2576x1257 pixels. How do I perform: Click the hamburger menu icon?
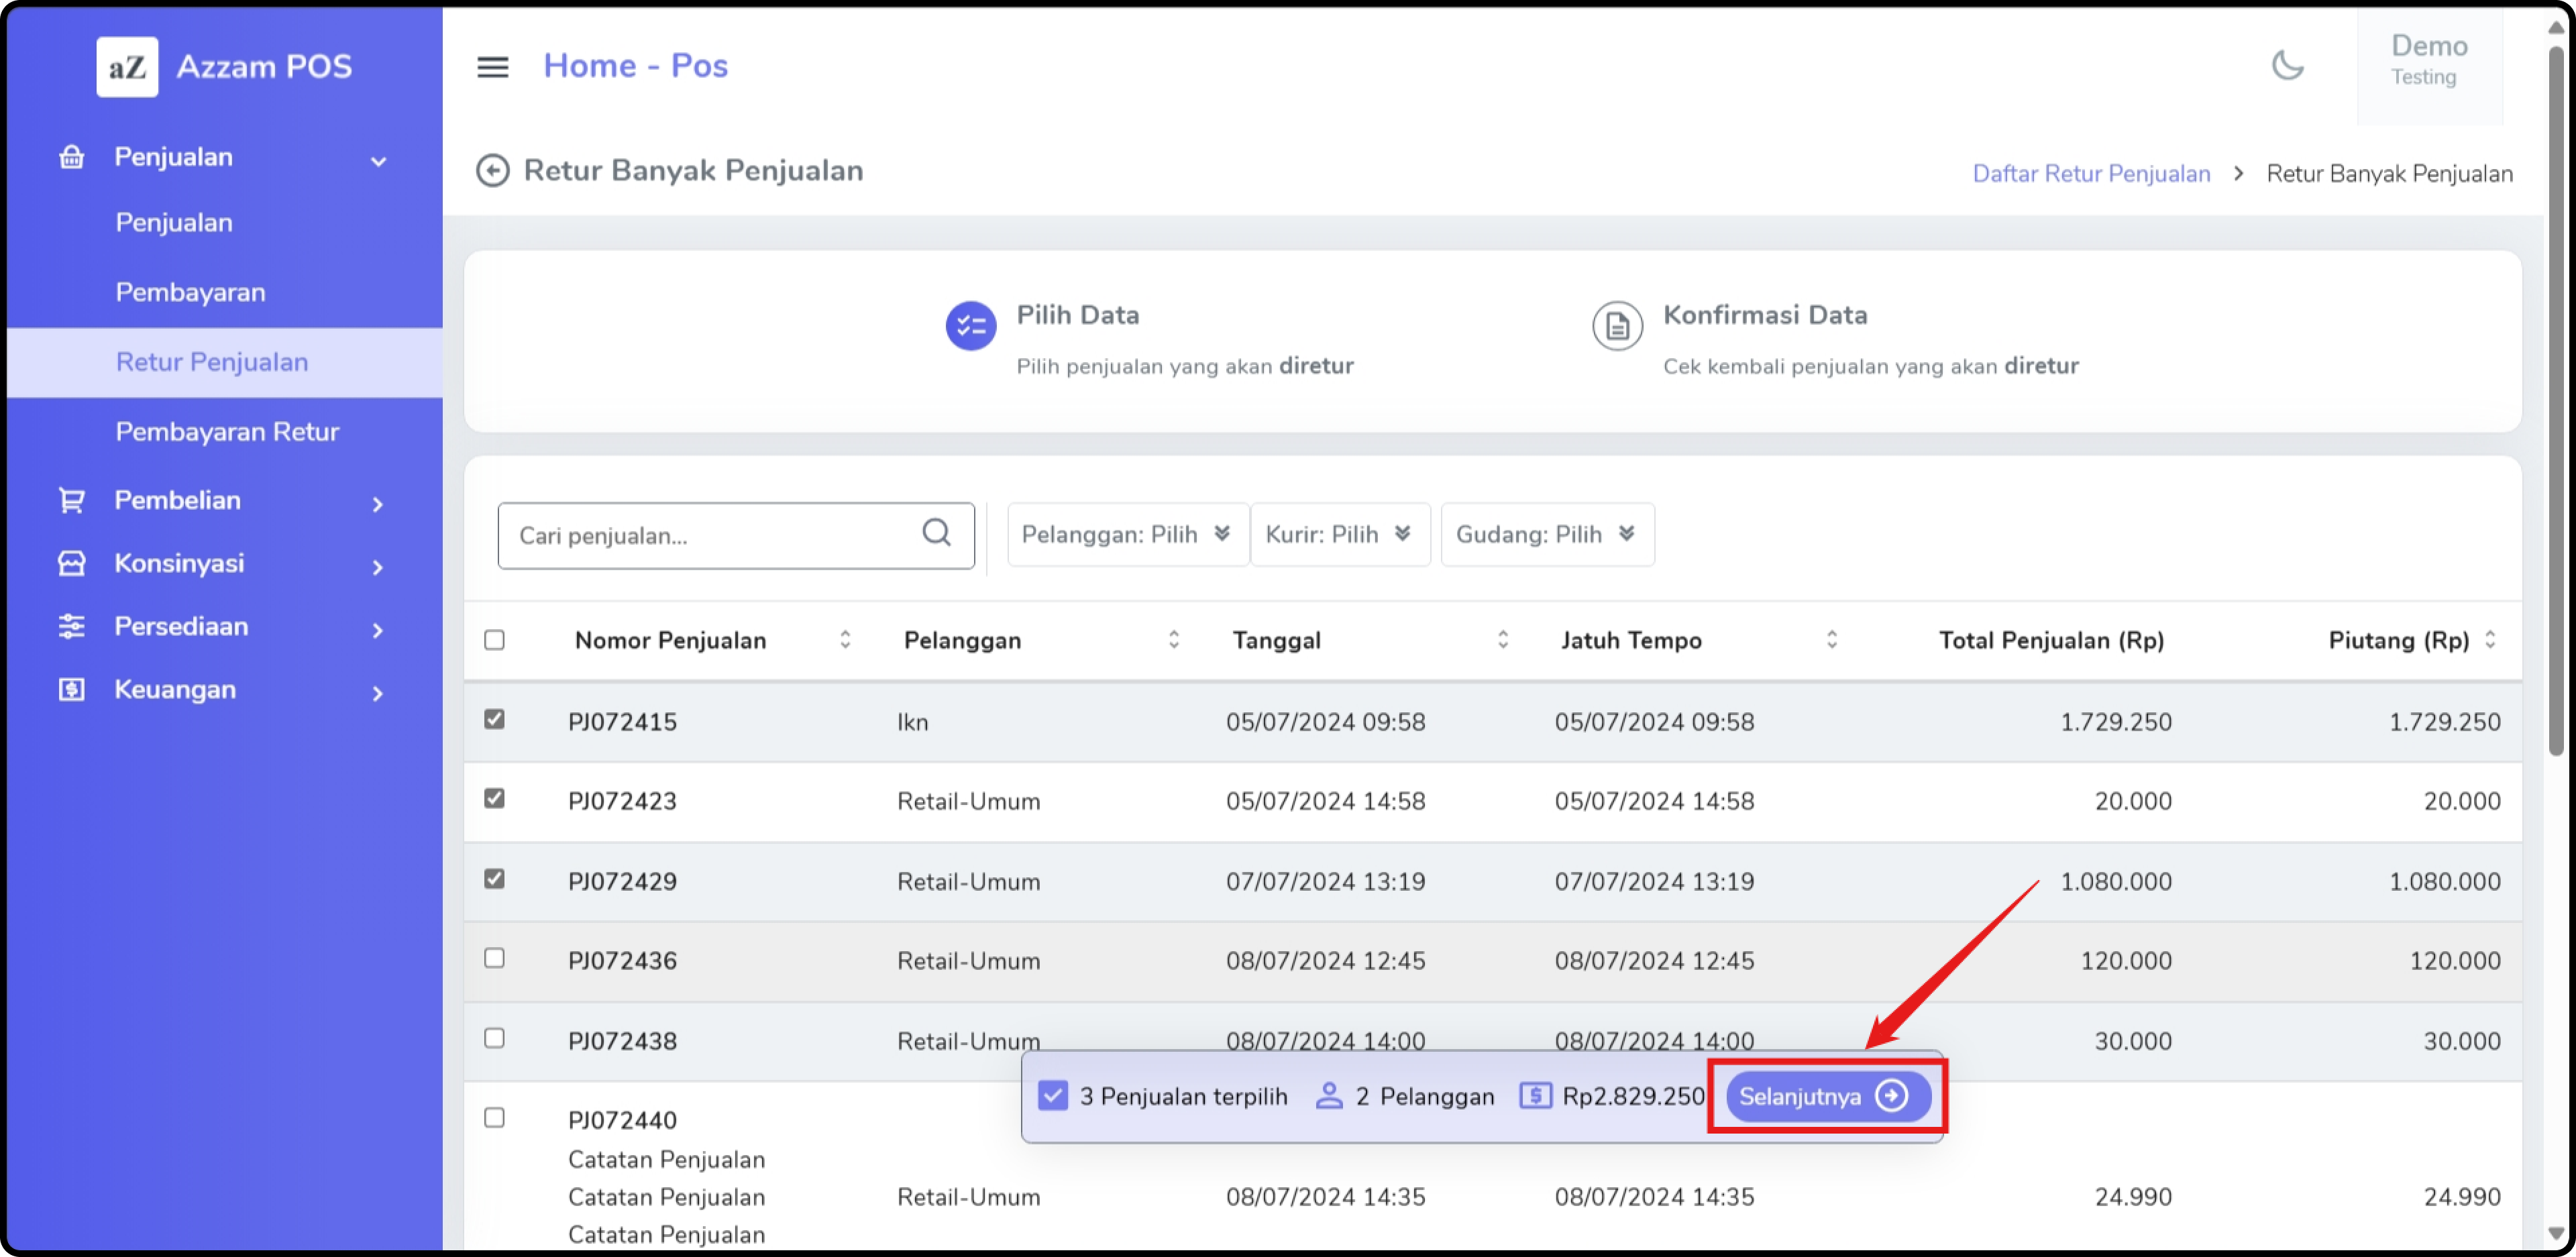492,67
